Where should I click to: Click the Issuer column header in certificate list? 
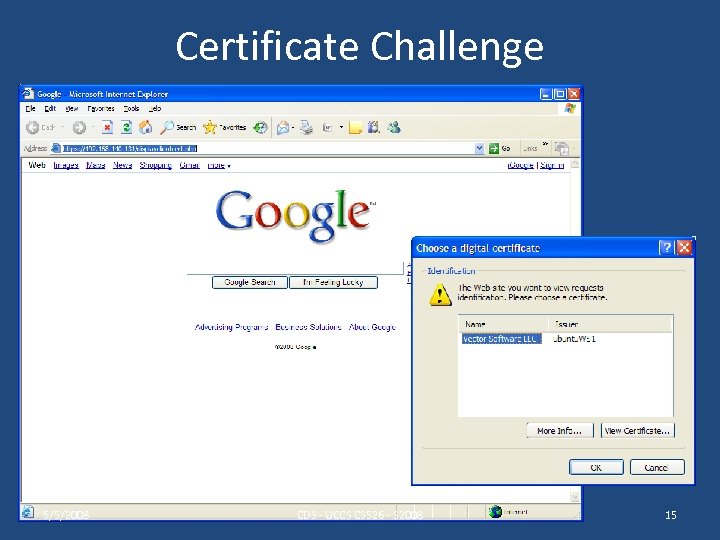610,324
